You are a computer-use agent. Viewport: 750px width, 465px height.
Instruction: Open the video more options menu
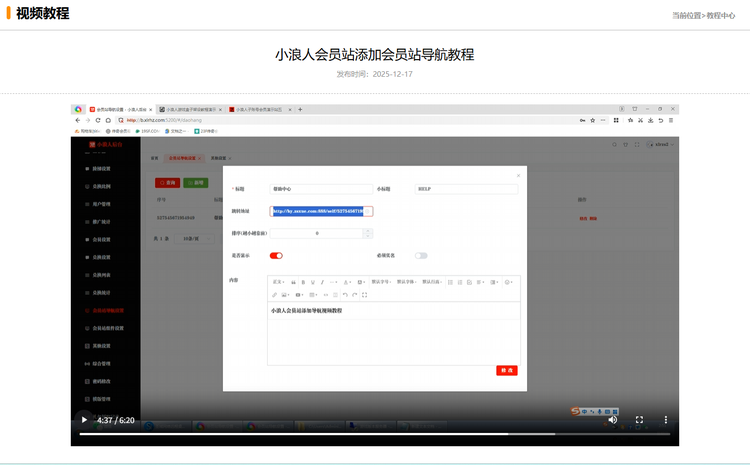point(666,420)
